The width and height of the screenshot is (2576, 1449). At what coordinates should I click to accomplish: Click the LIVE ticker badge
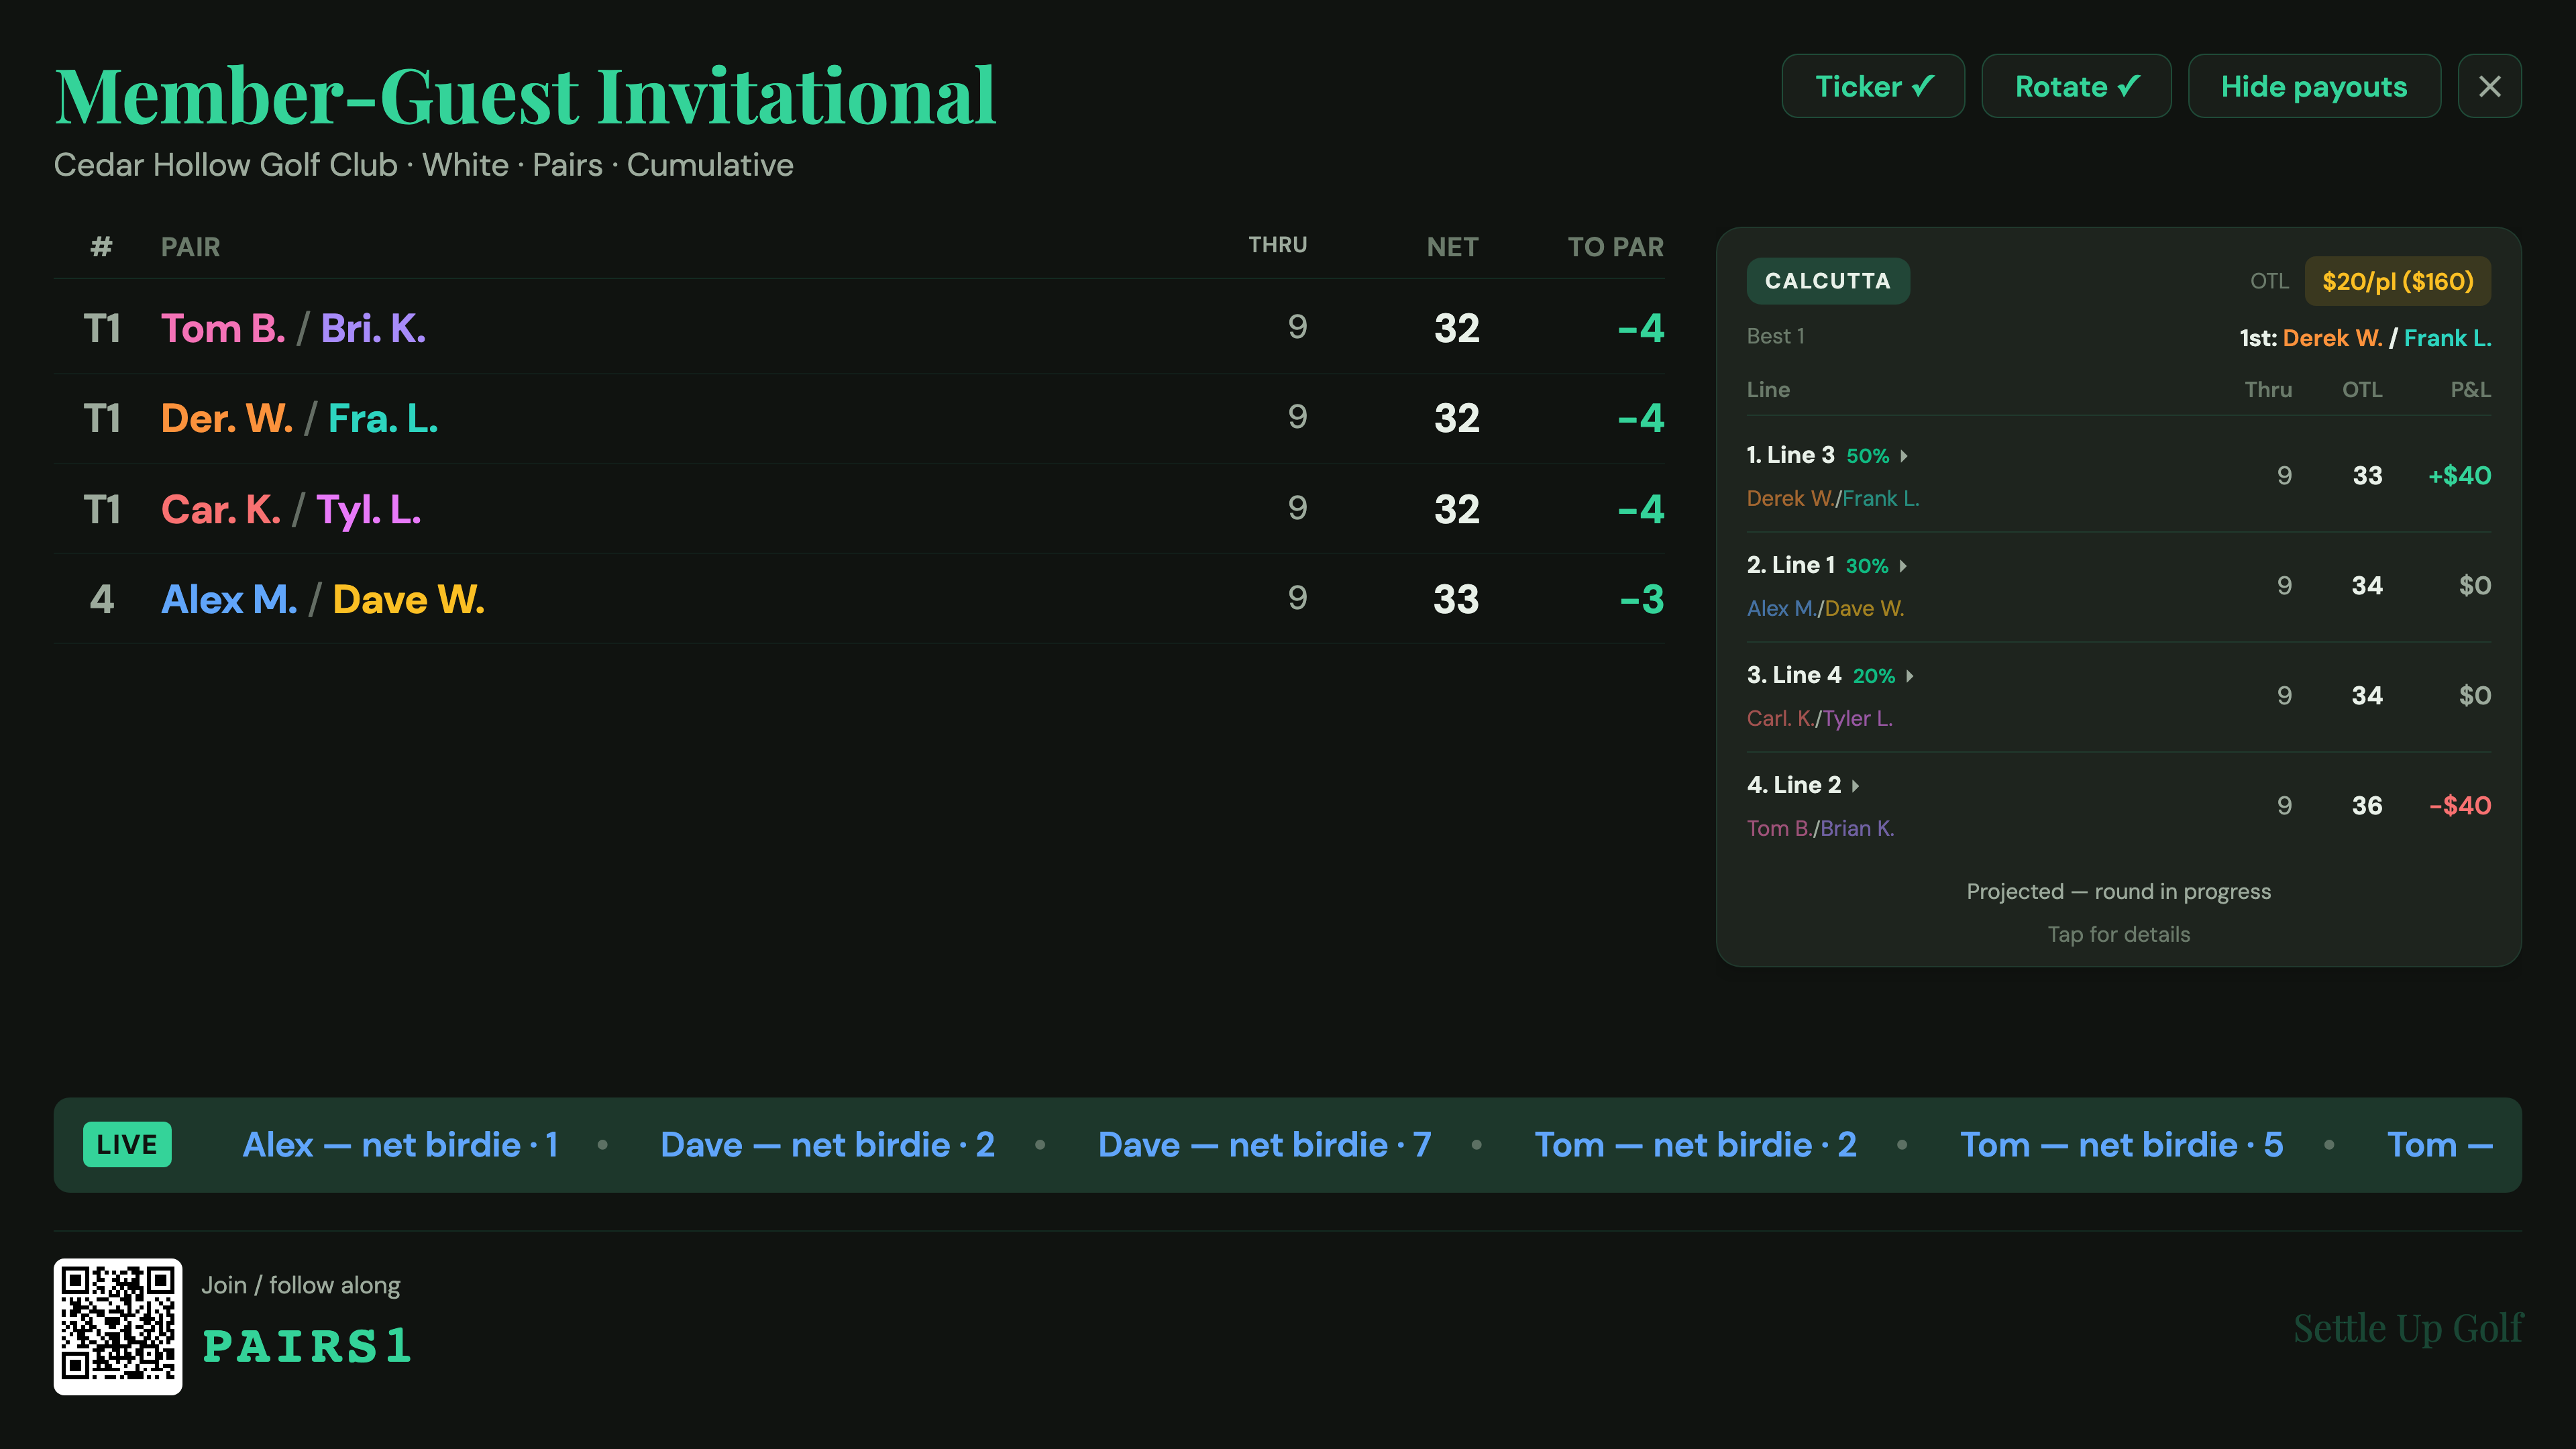127,1144
